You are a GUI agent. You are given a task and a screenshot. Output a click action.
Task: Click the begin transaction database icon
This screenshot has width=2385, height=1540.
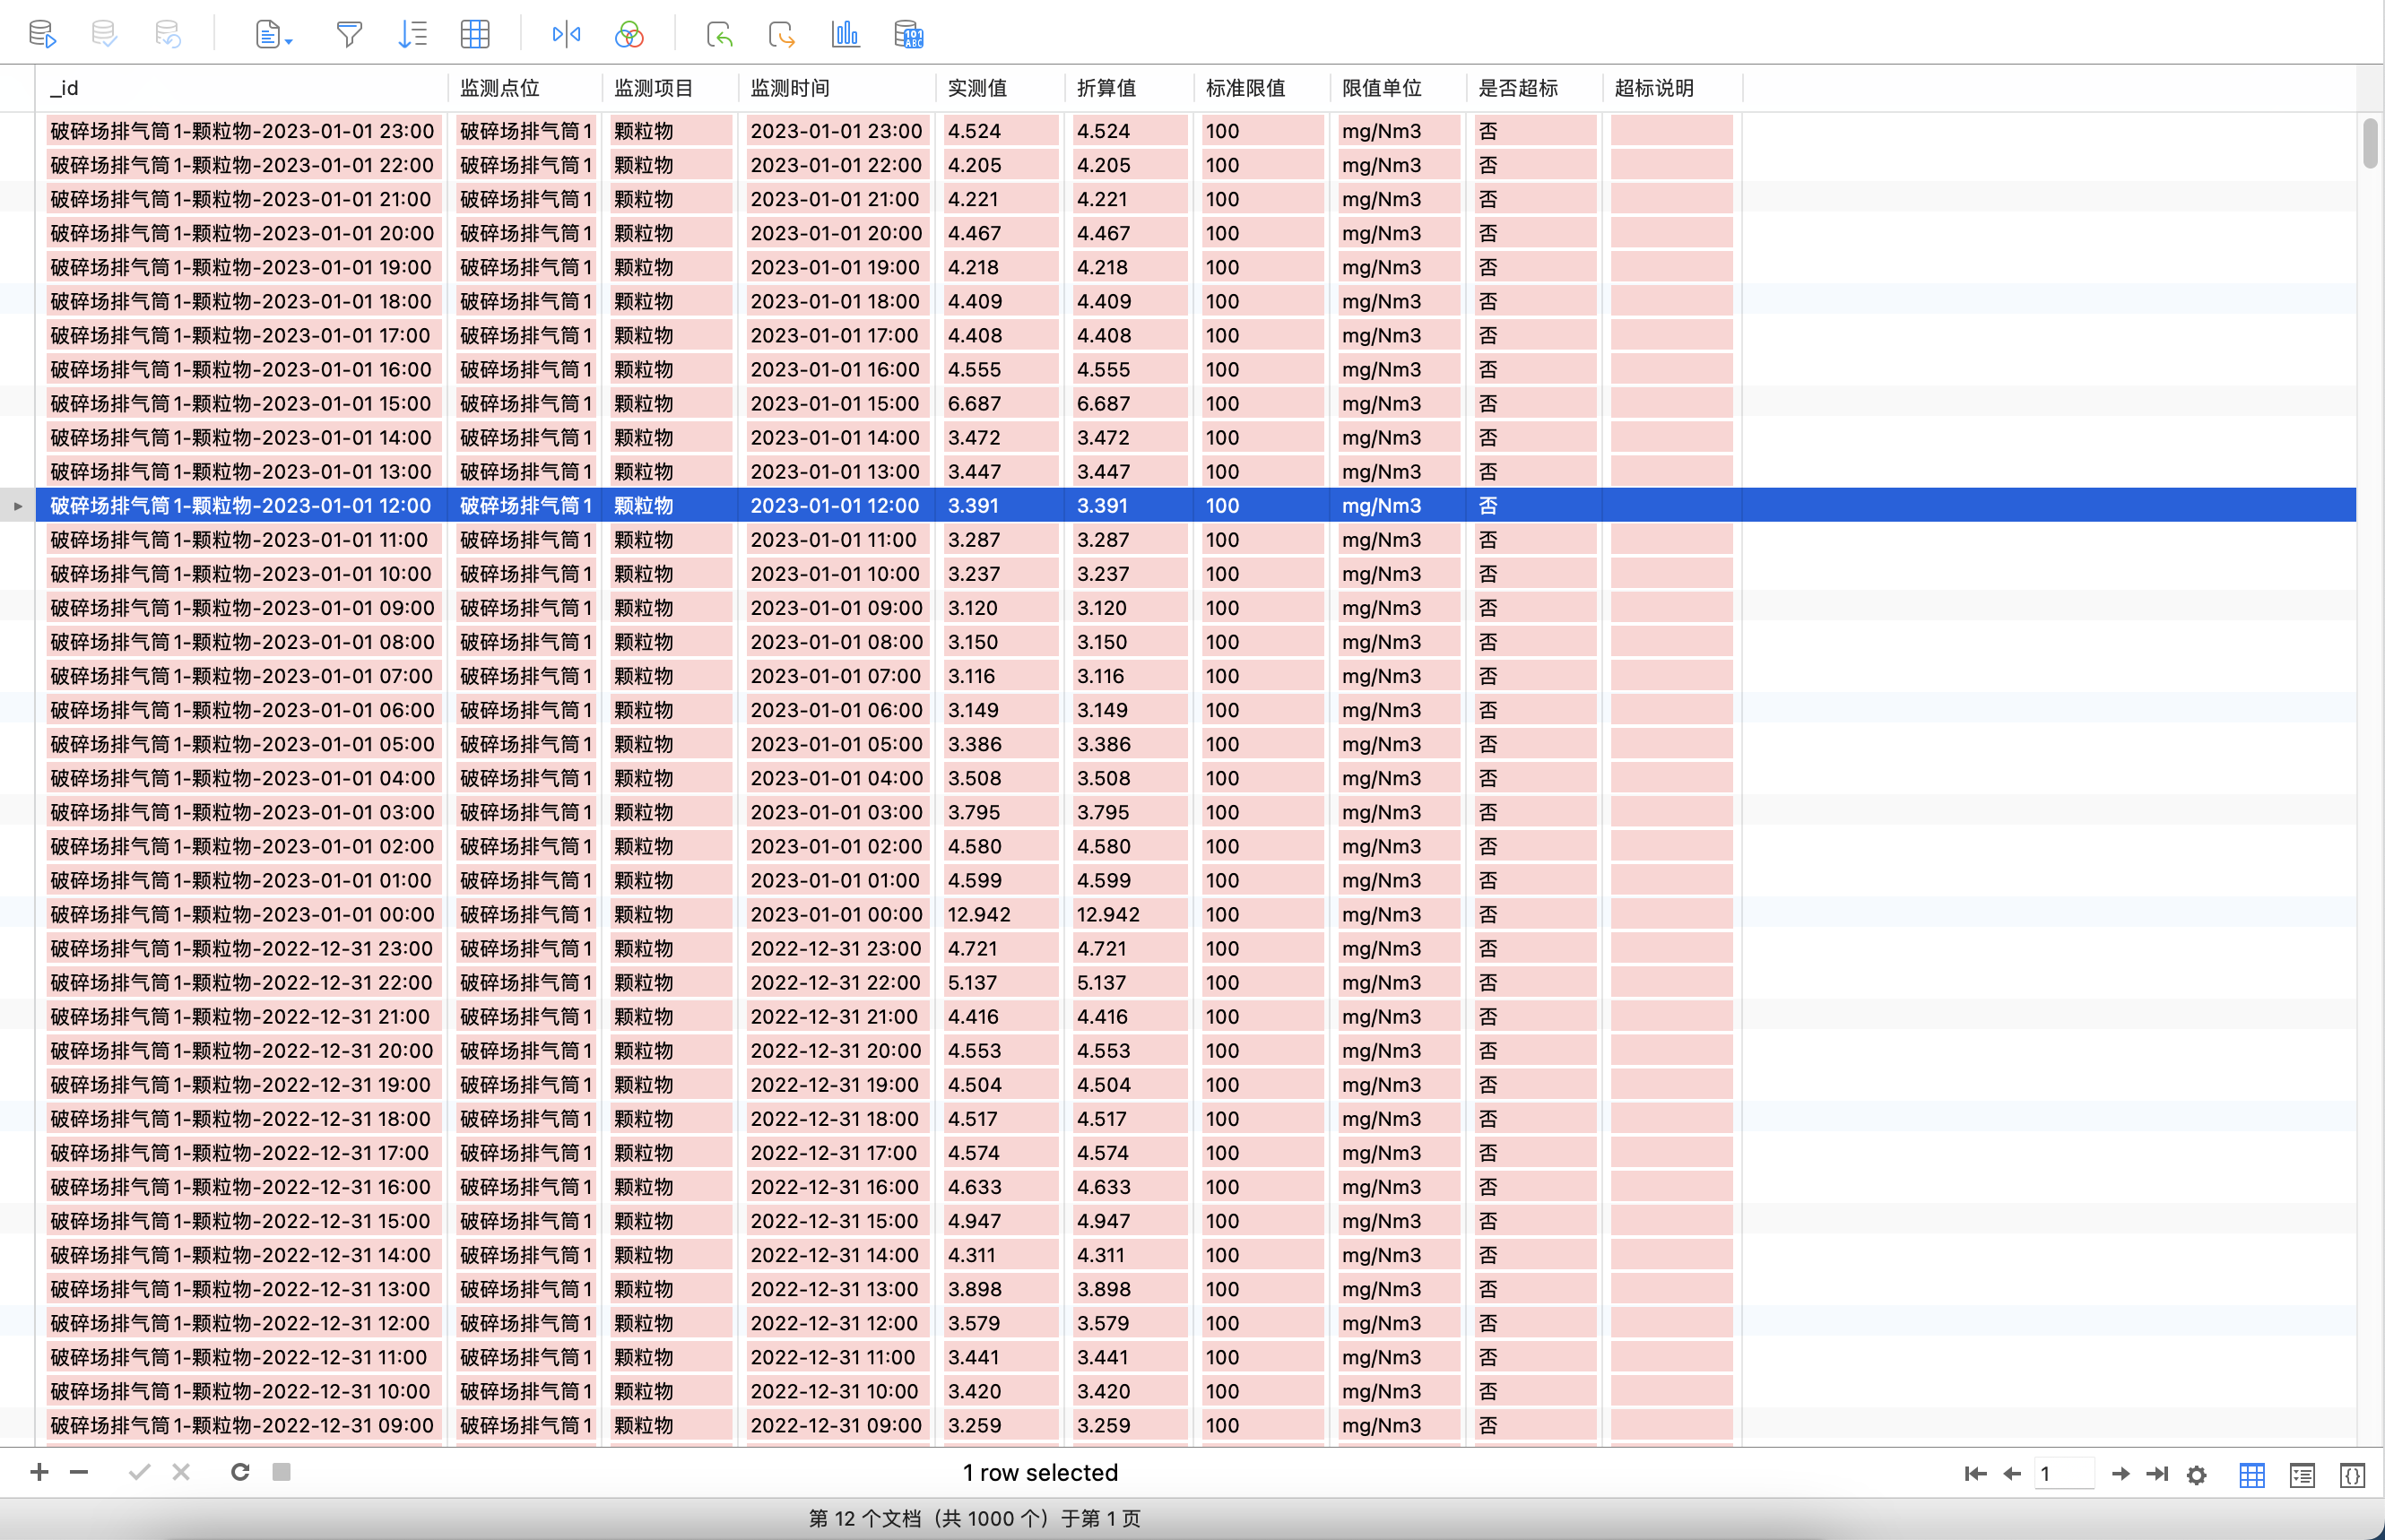click(x=42, y=34)
